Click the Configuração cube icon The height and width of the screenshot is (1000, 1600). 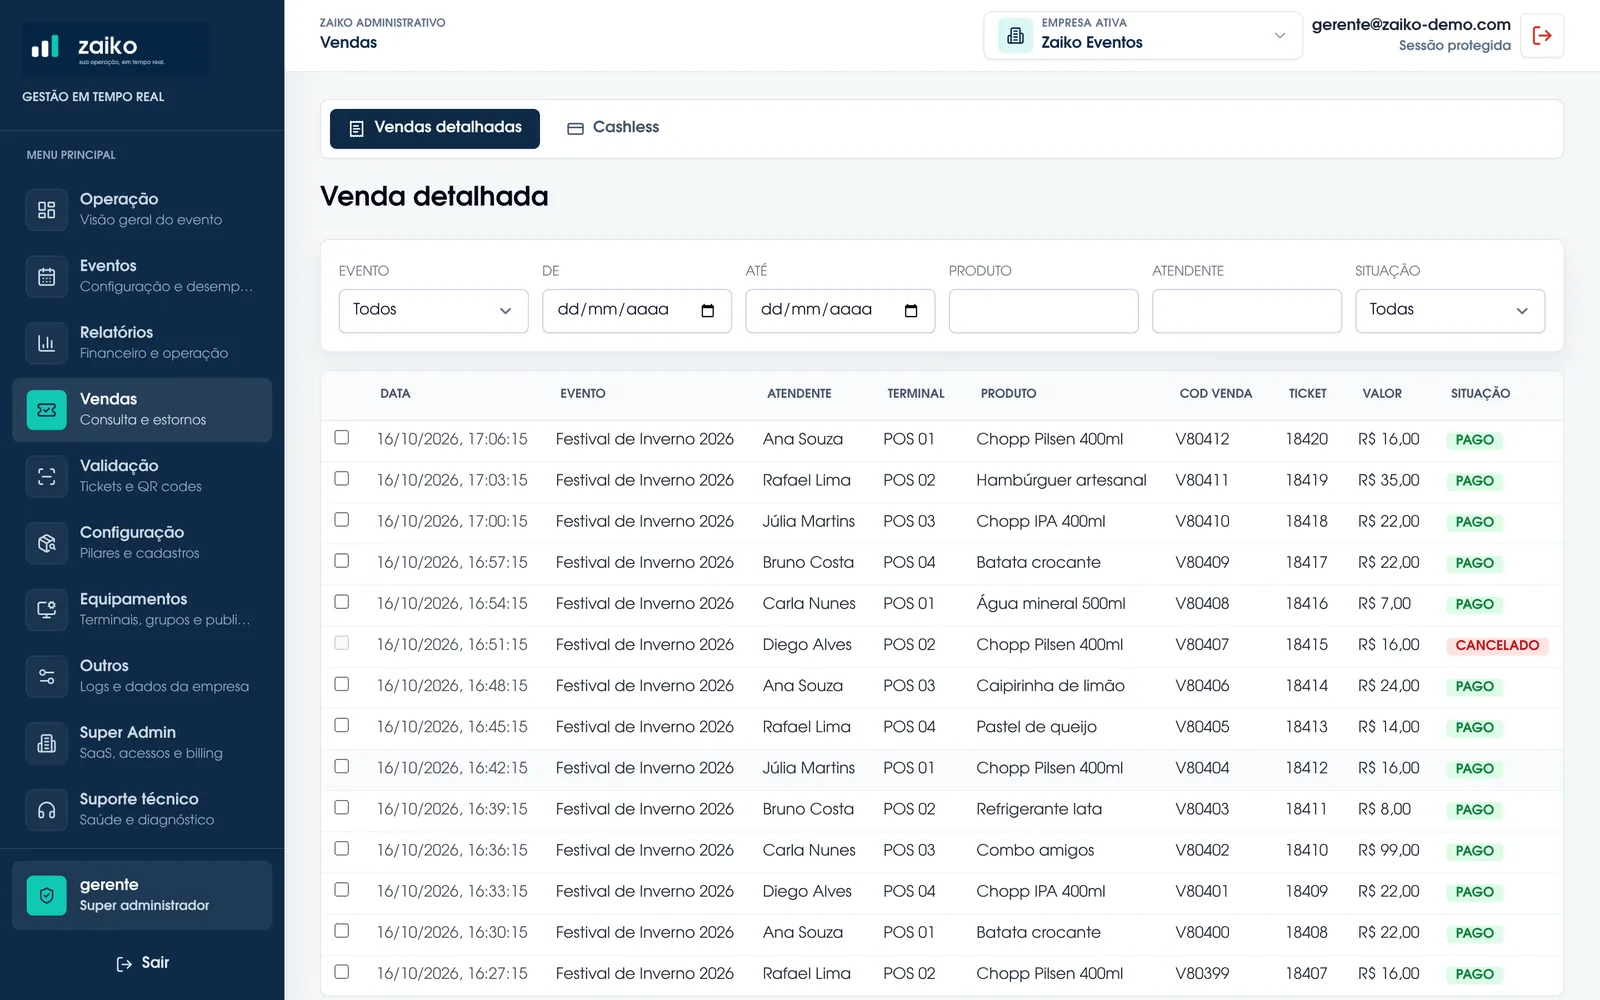(x=46, y=543)
